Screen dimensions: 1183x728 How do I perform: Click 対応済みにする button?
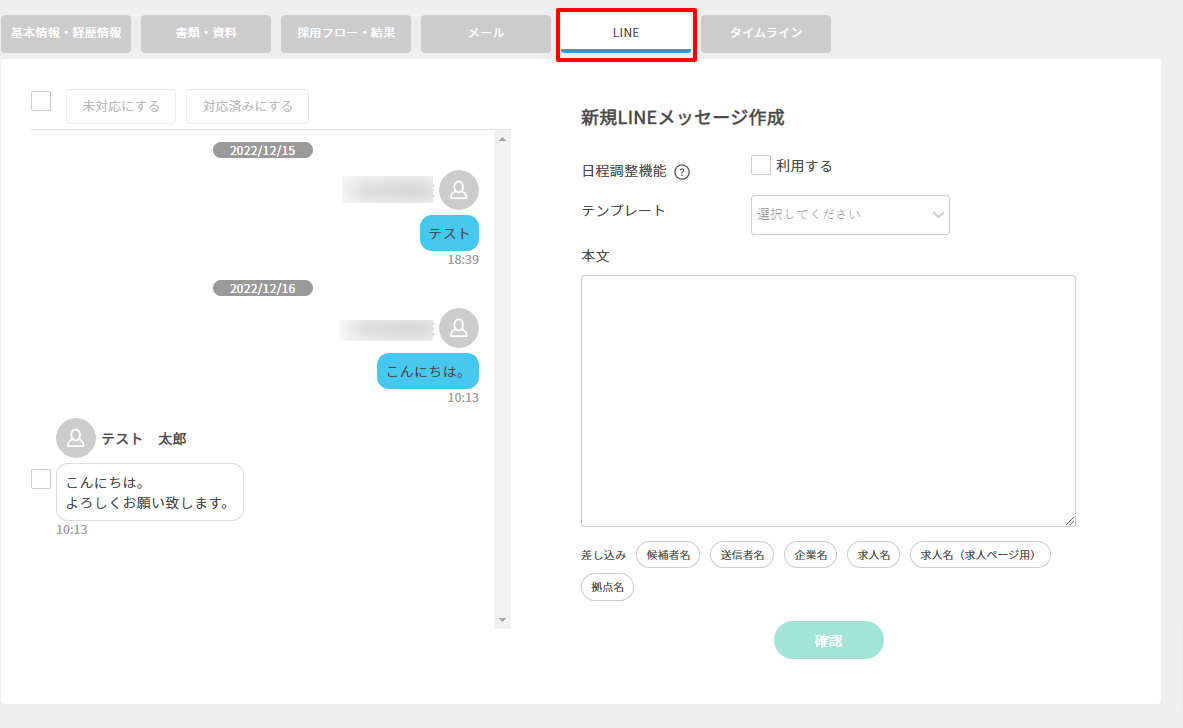pos(247,106)
